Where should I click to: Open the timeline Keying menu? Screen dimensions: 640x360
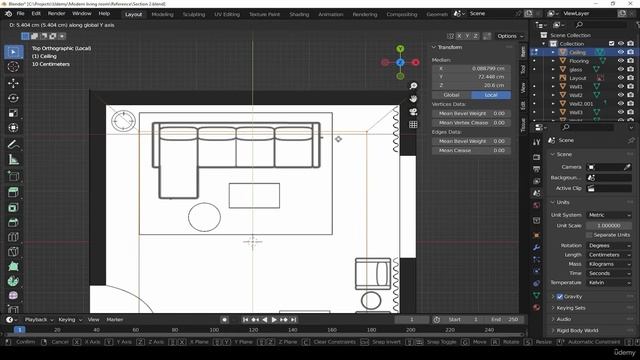(70, 320)
